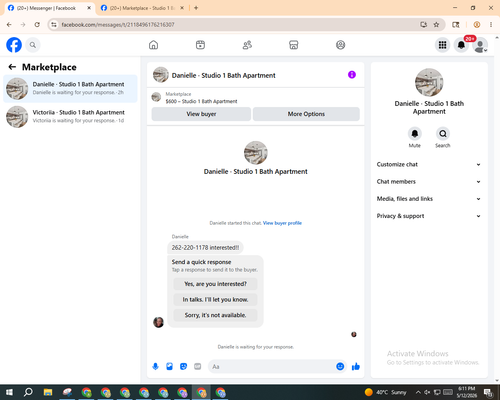Open the Windows notification center icon
This screenshot has width=500, height=400.
[488, 392]
